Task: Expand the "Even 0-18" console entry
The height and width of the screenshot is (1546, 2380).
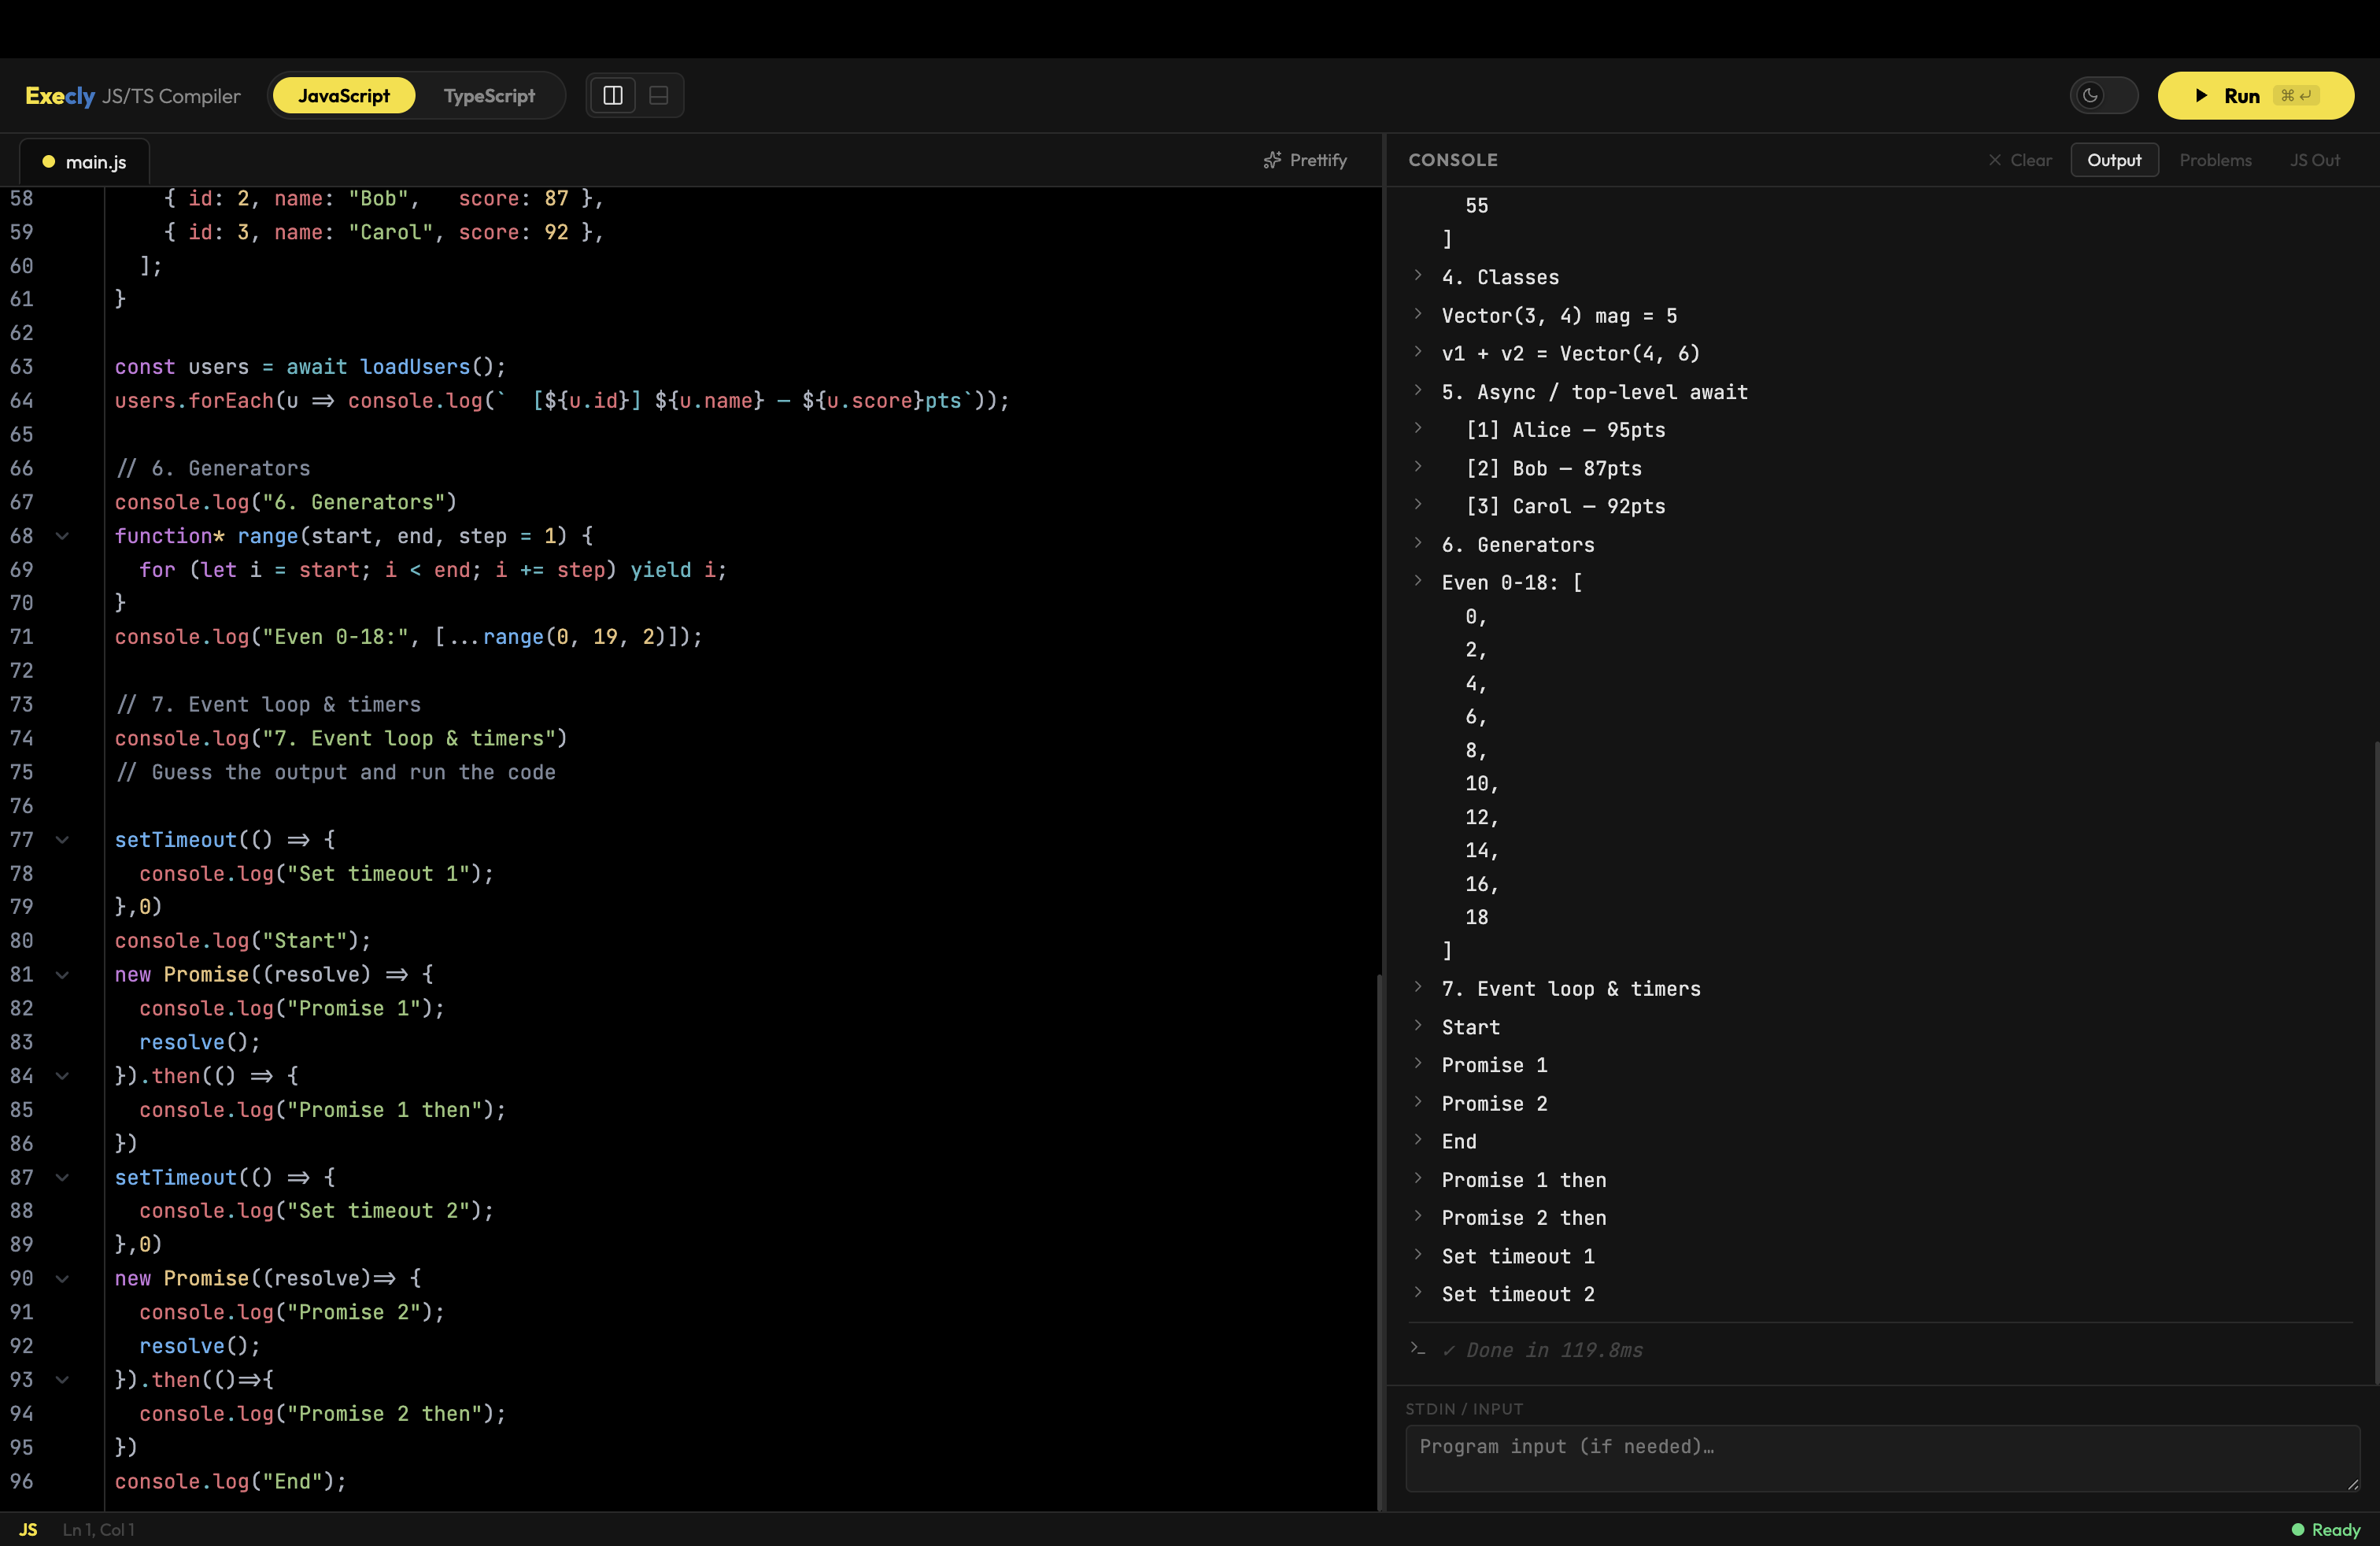Action: point(1418,581)
